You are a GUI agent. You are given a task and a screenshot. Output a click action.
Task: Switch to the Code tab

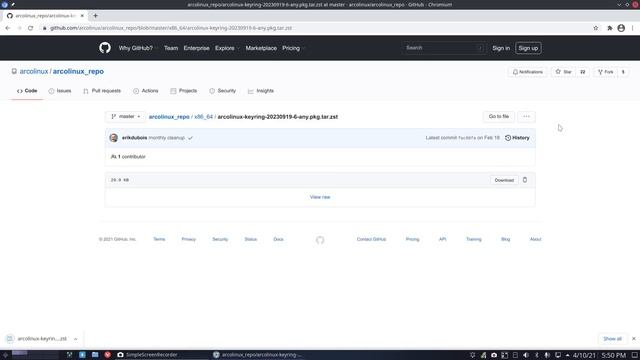[27, 91]
